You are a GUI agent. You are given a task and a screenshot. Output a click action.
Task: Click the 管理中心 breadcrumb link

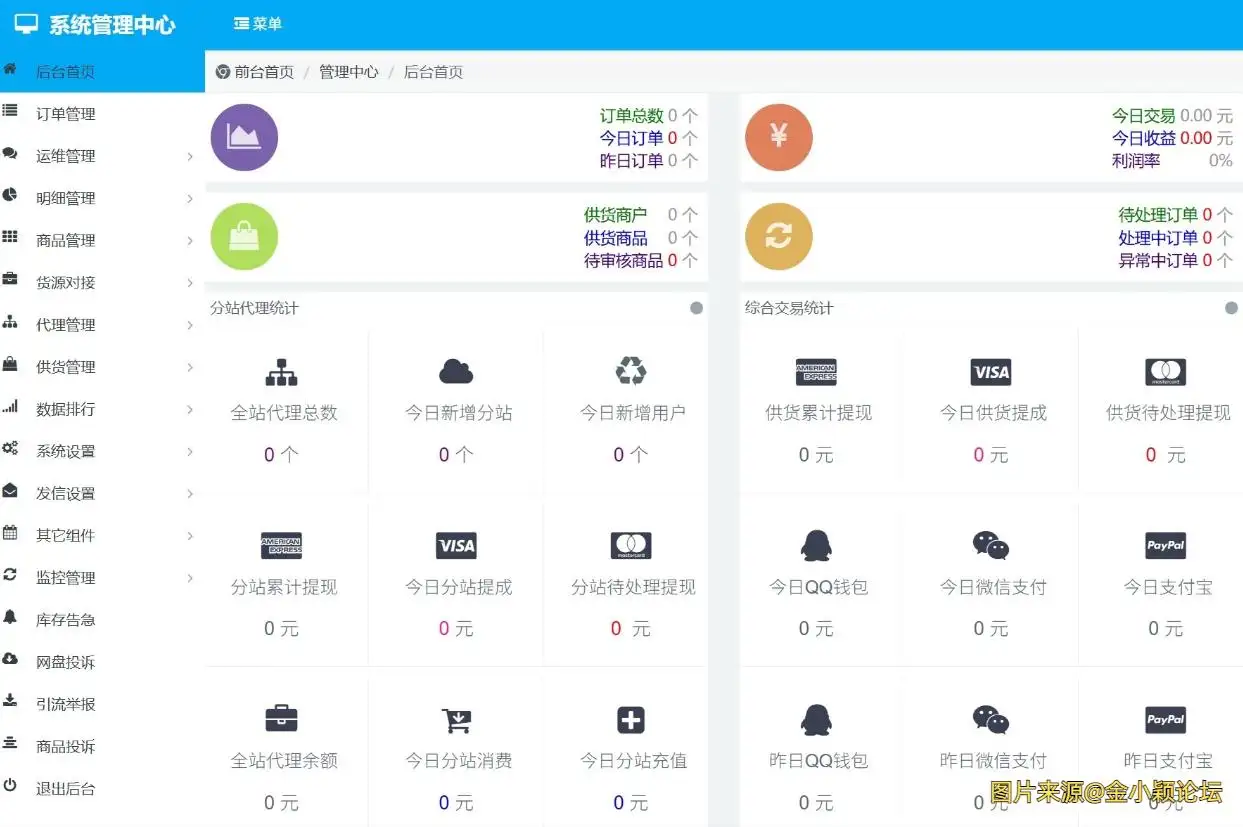349,72
